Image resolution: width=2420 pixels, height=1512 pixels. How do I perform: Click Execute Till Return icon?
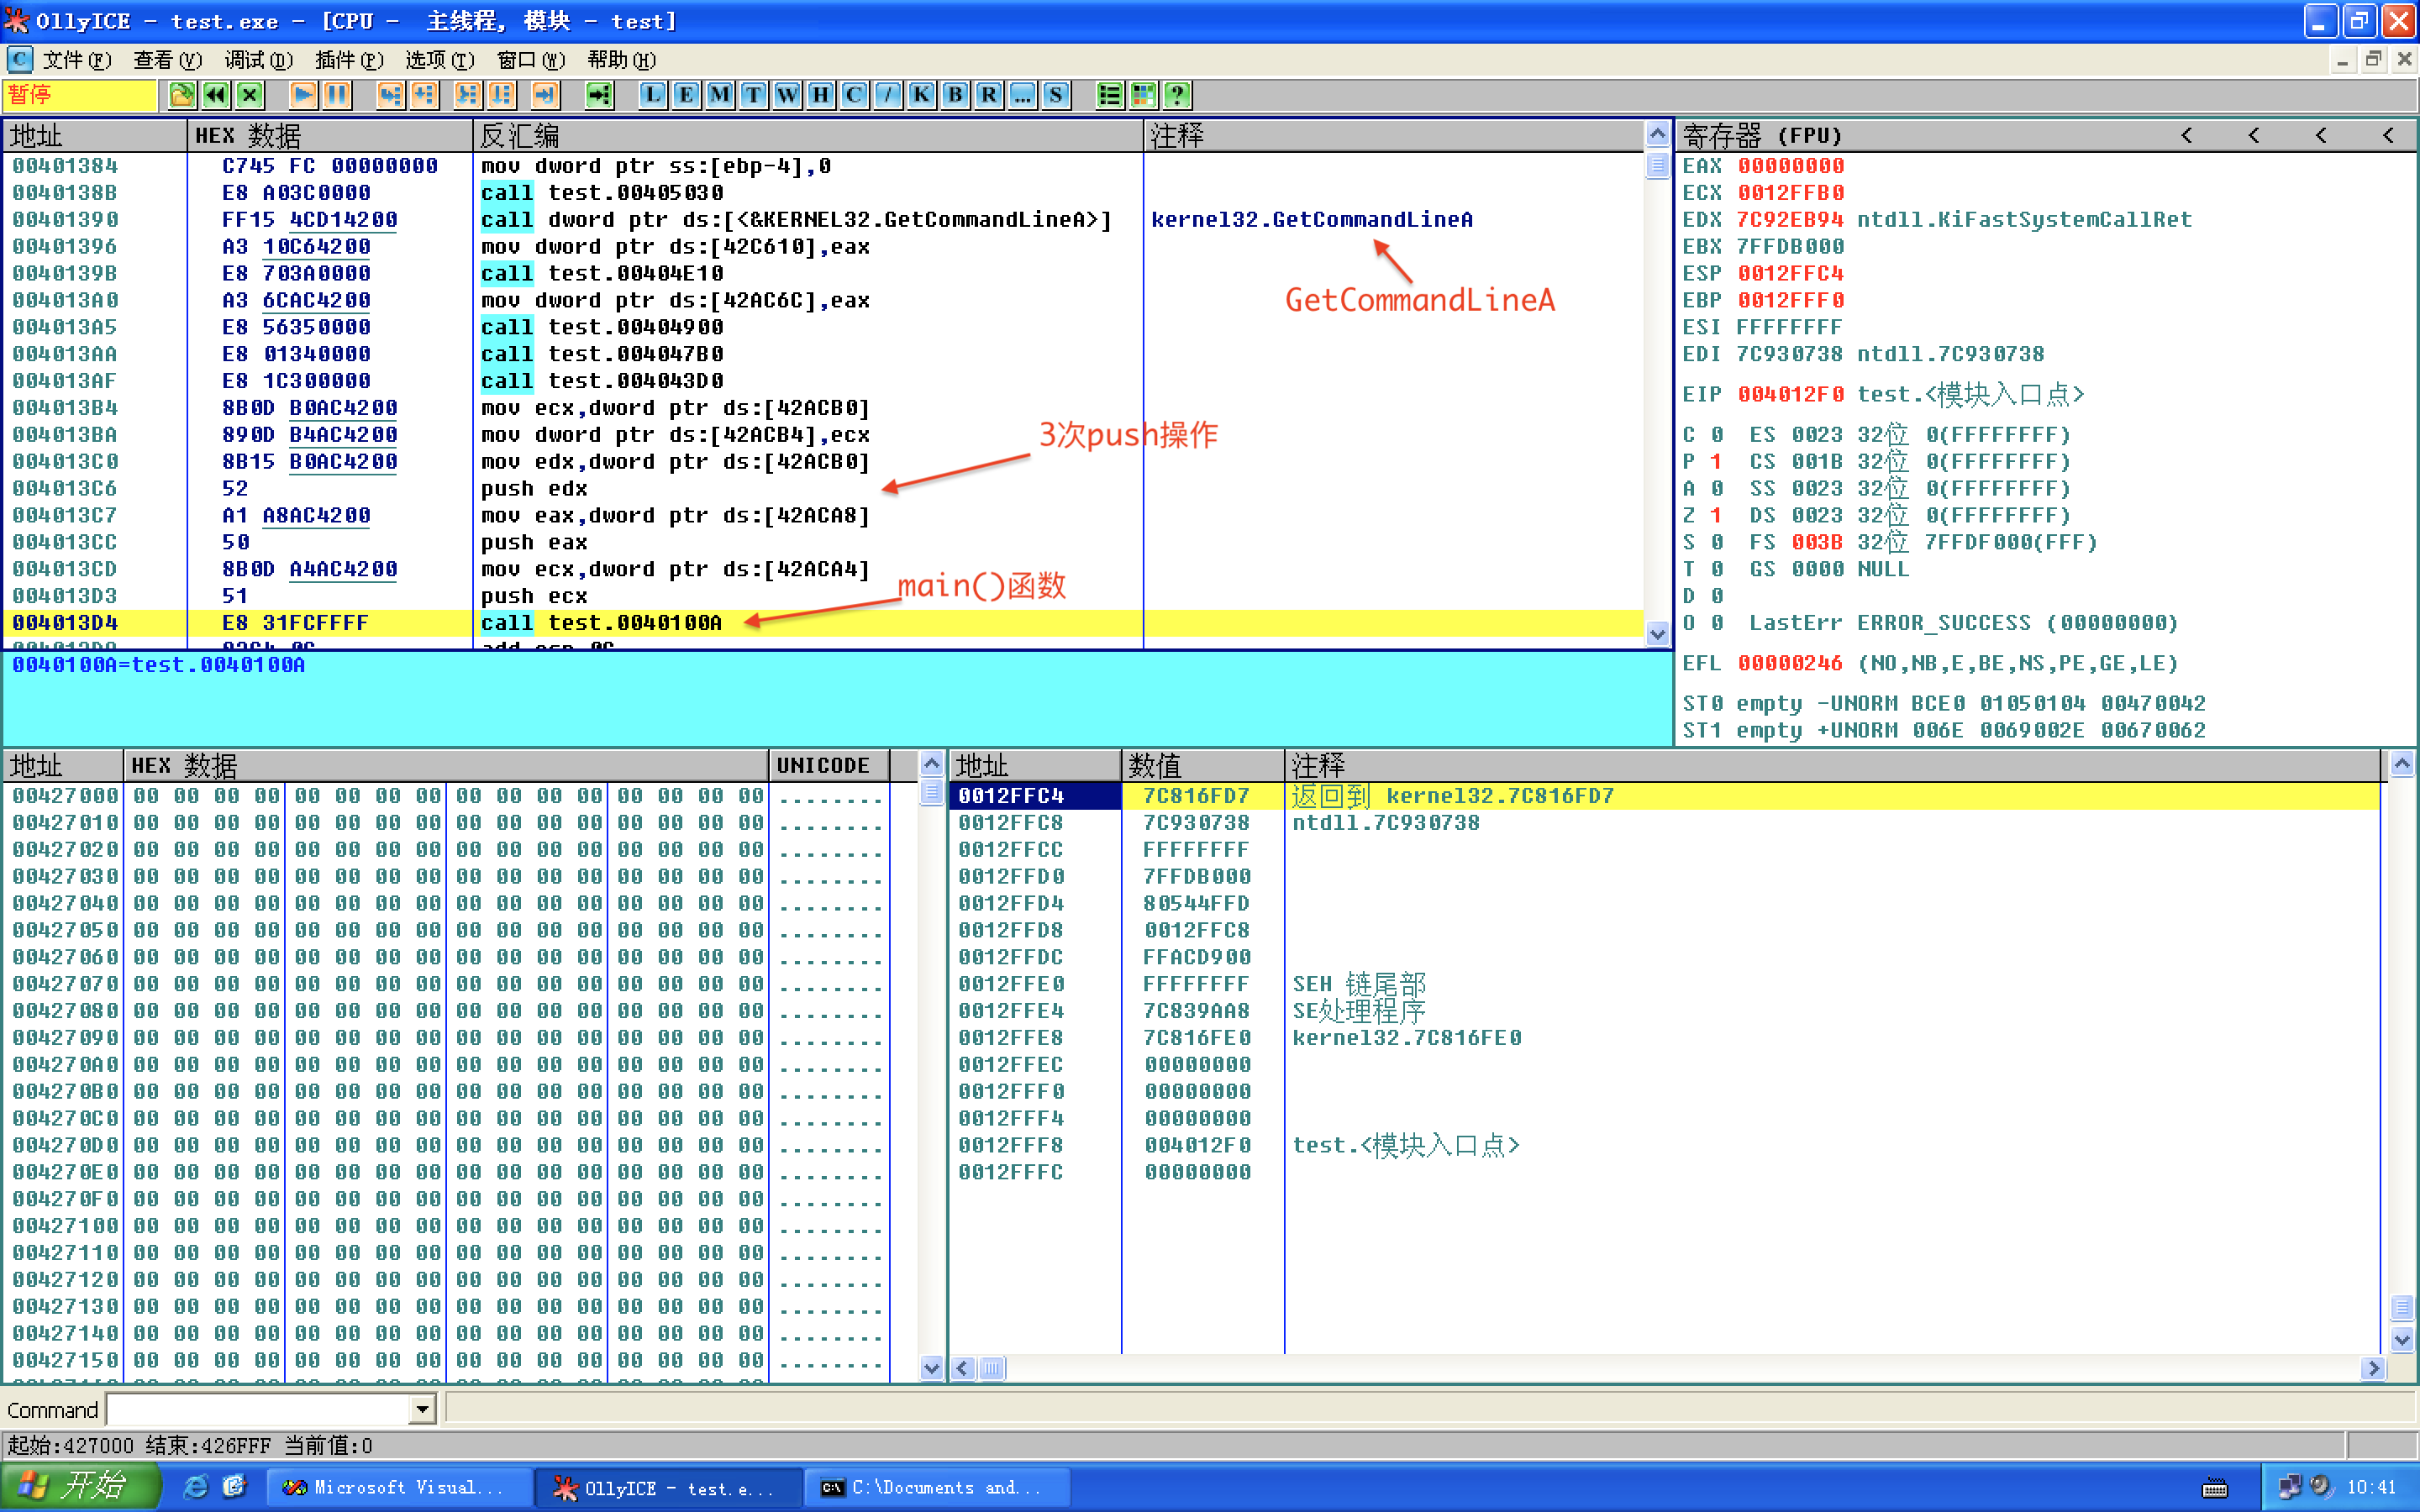point(544,95)
